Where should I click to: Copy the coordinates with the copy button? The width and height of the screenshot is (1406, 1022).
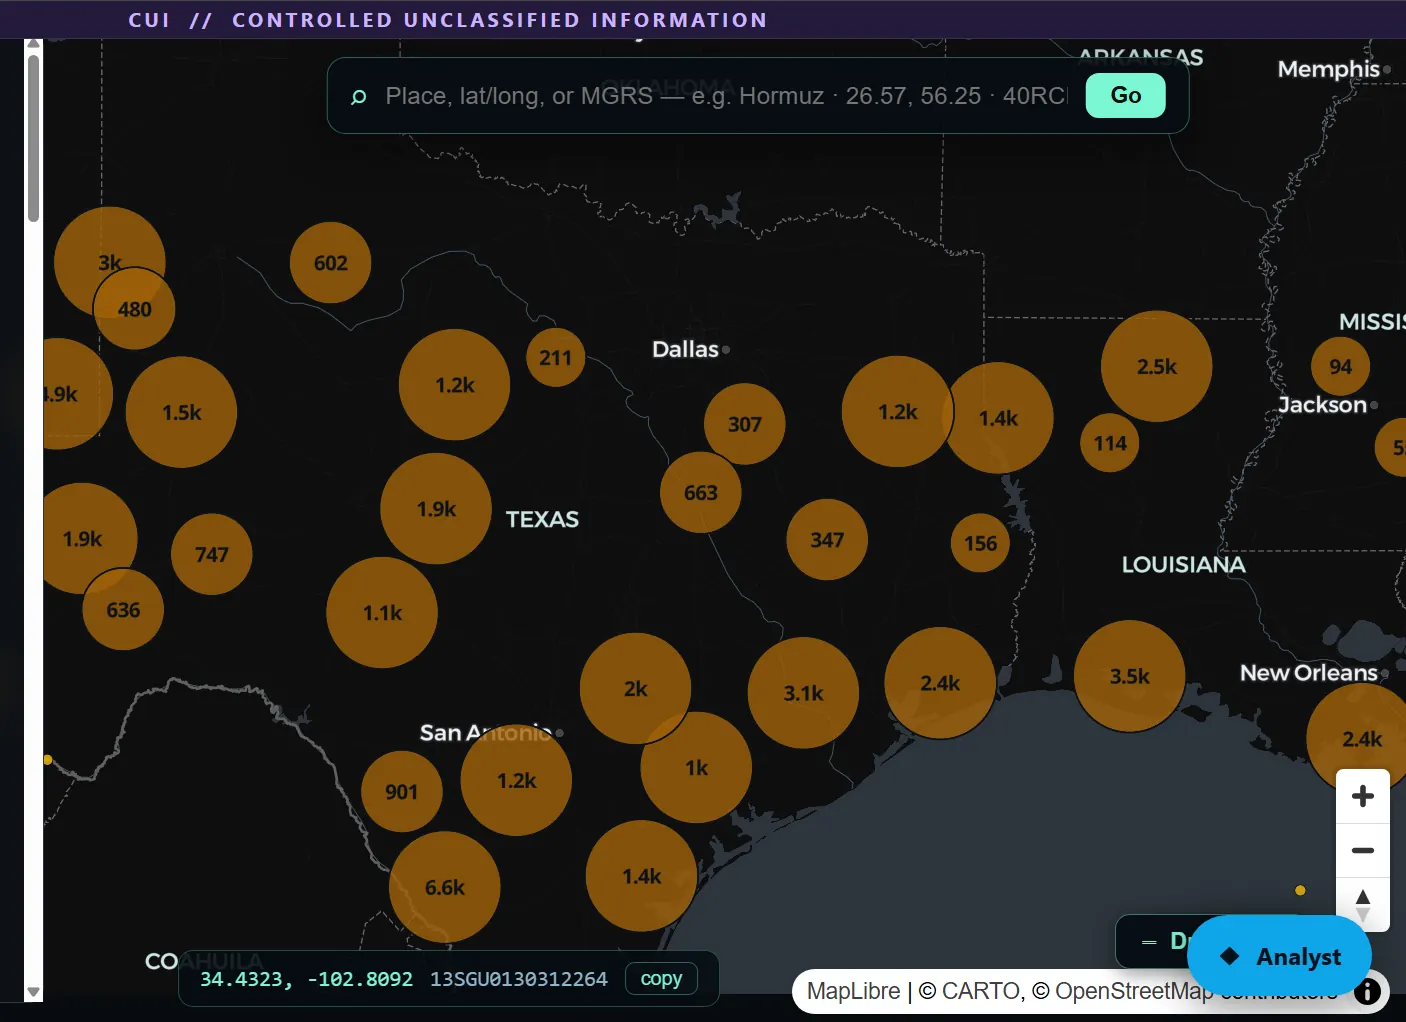pyautogui.click(x=661, y=978)
